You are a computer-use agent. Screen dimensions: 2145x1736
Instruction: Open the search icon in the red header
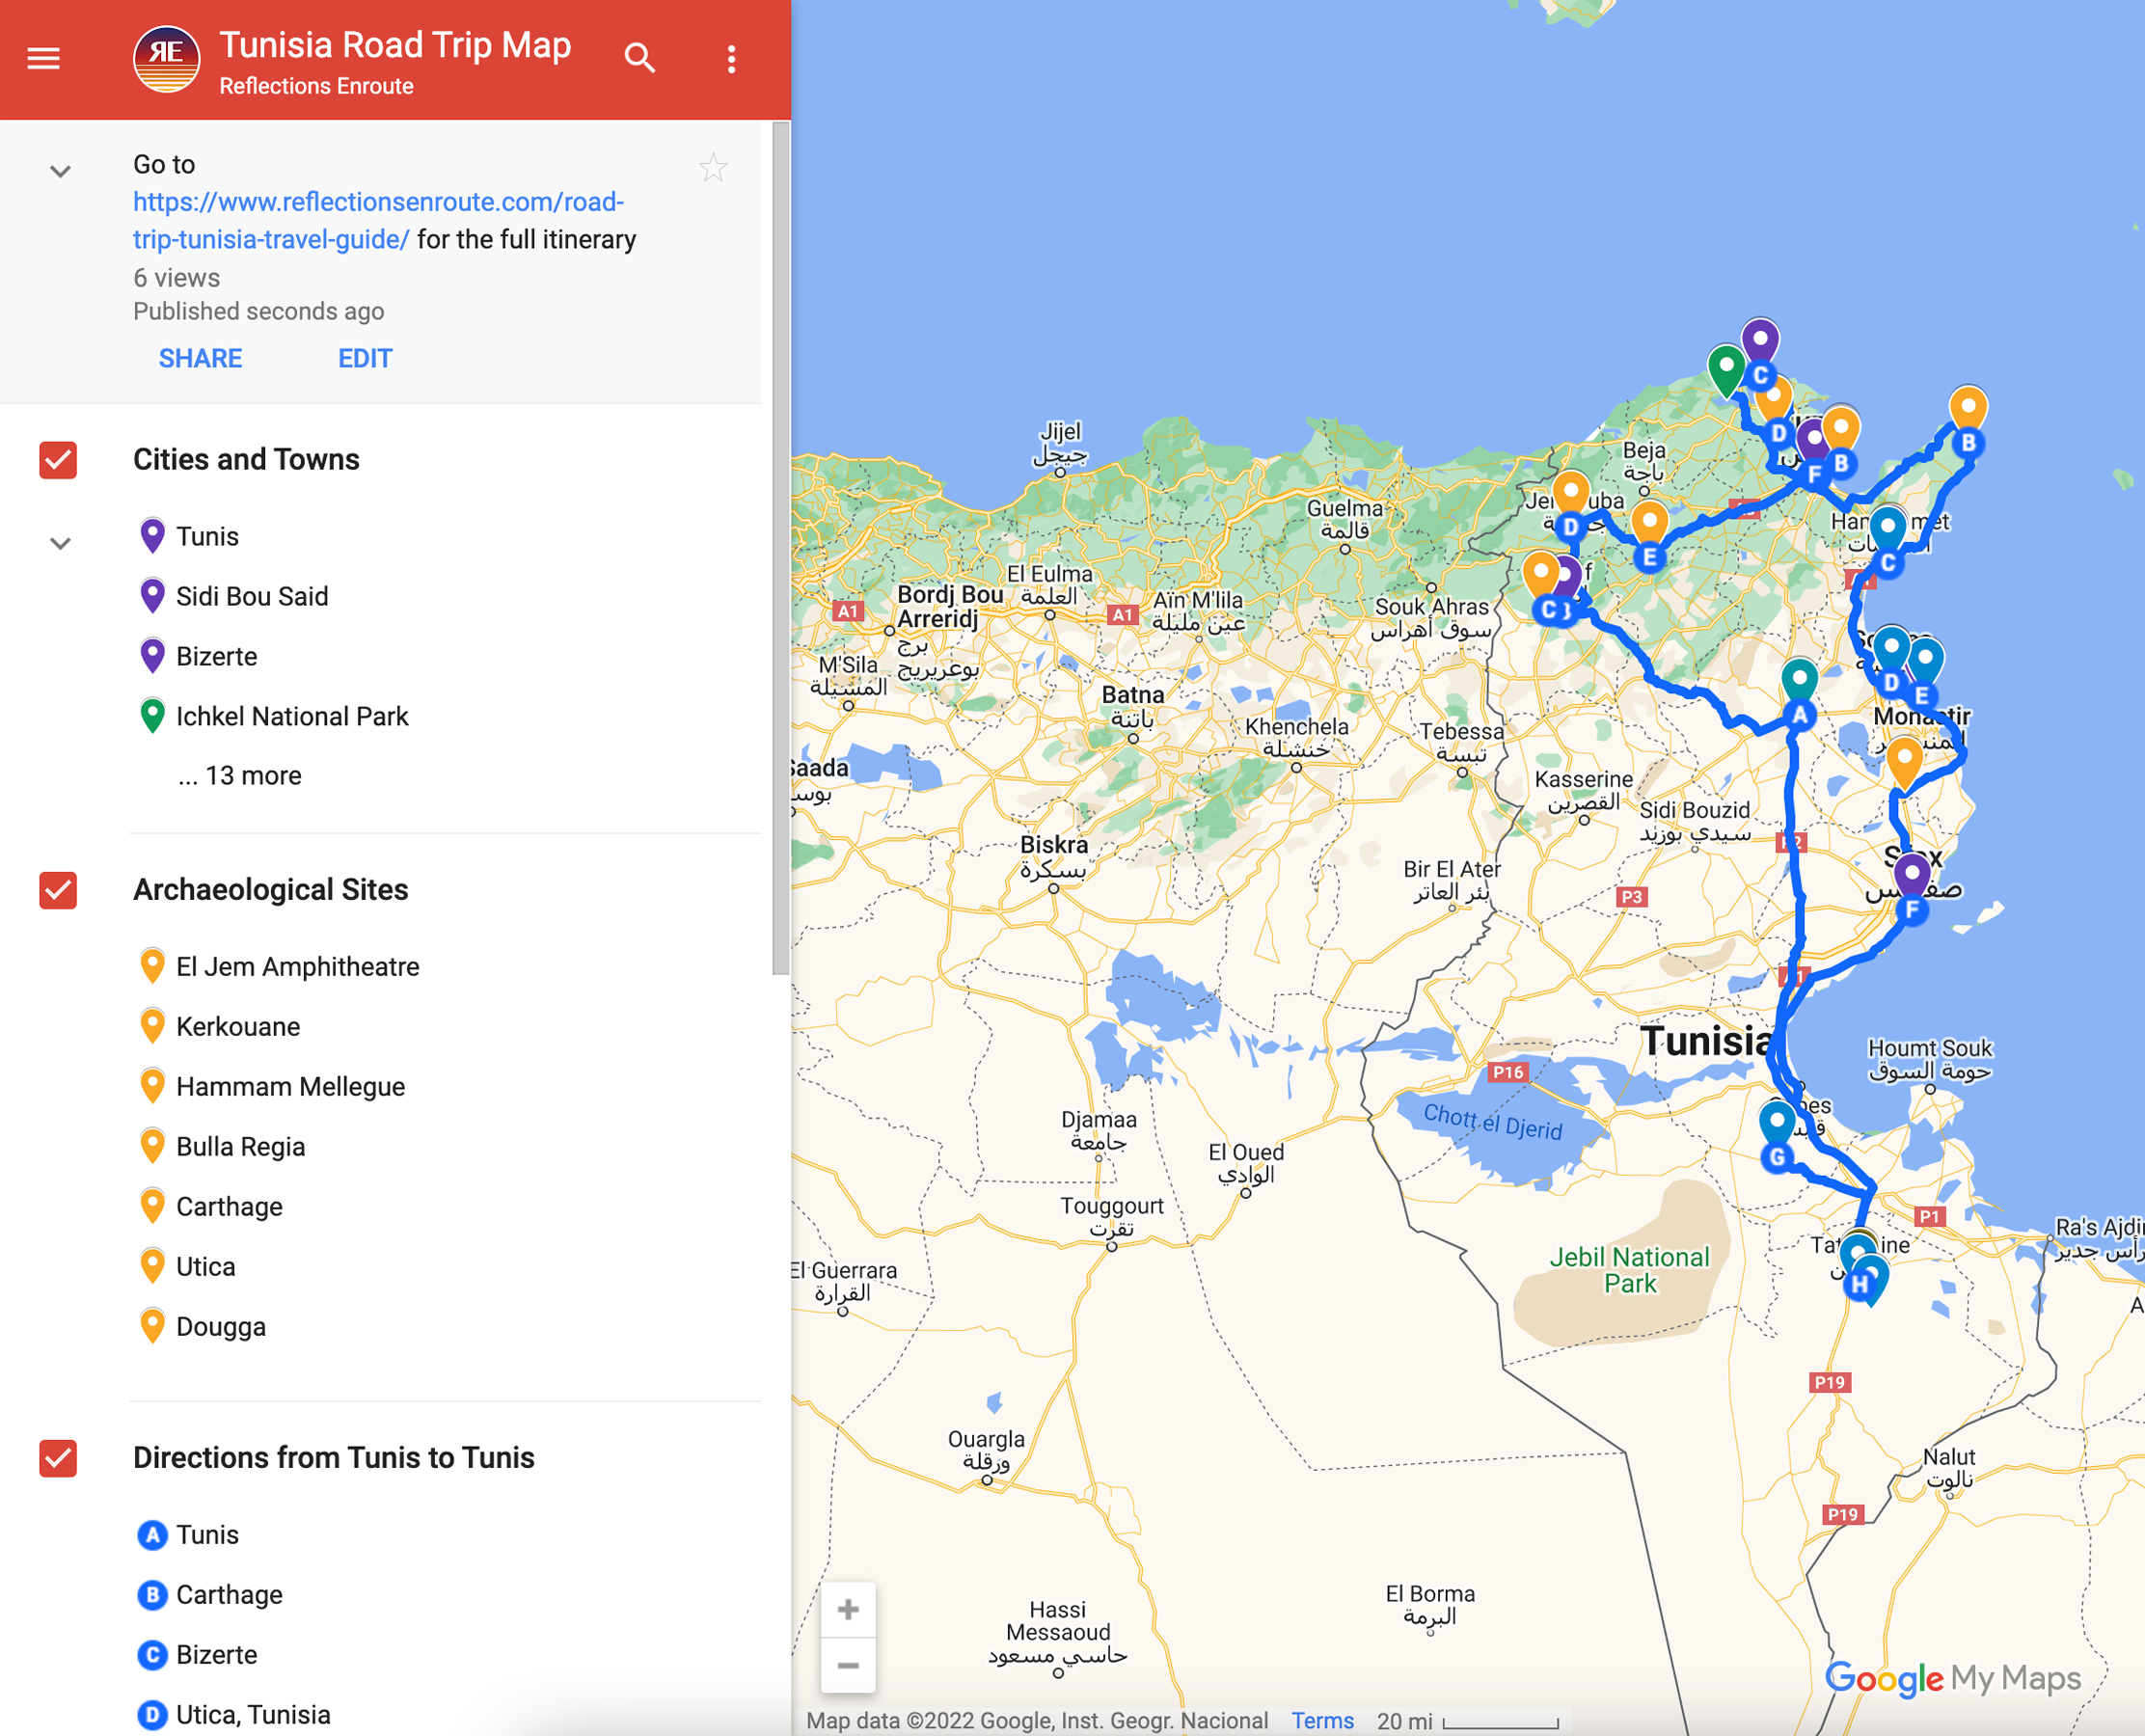click(x=640, y=57)
